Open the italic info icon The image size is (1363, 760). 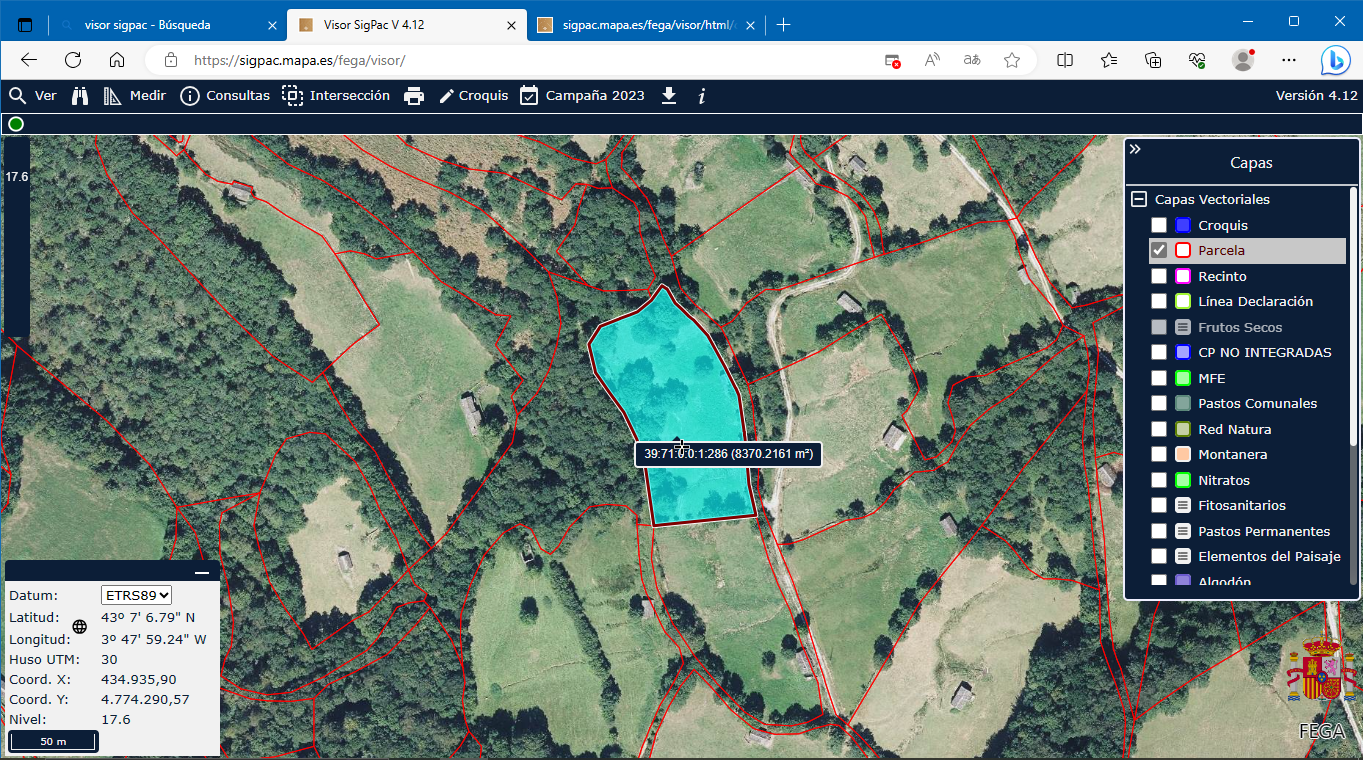pyautogui.click(x=702, y=96)
